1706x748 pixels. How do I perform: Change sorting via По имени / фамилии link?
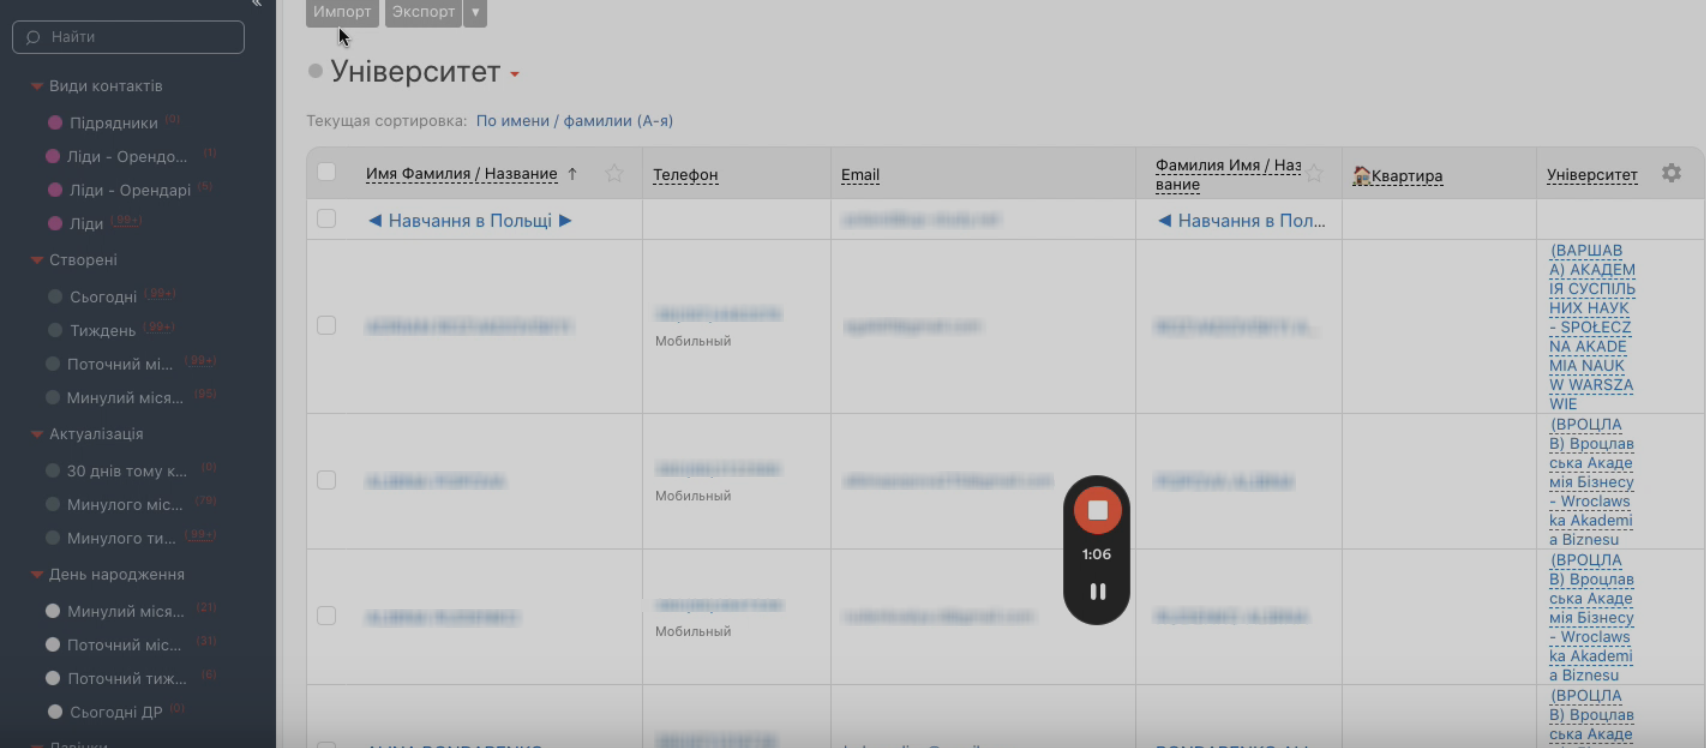tap(574, 121)
